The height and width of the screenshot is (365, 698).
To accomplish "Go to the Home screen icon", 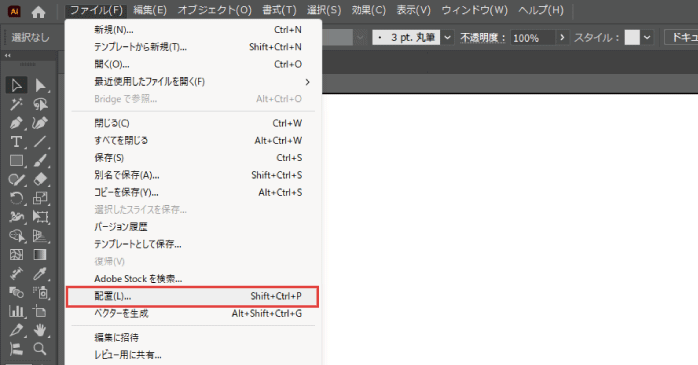I will click(38, 12).
